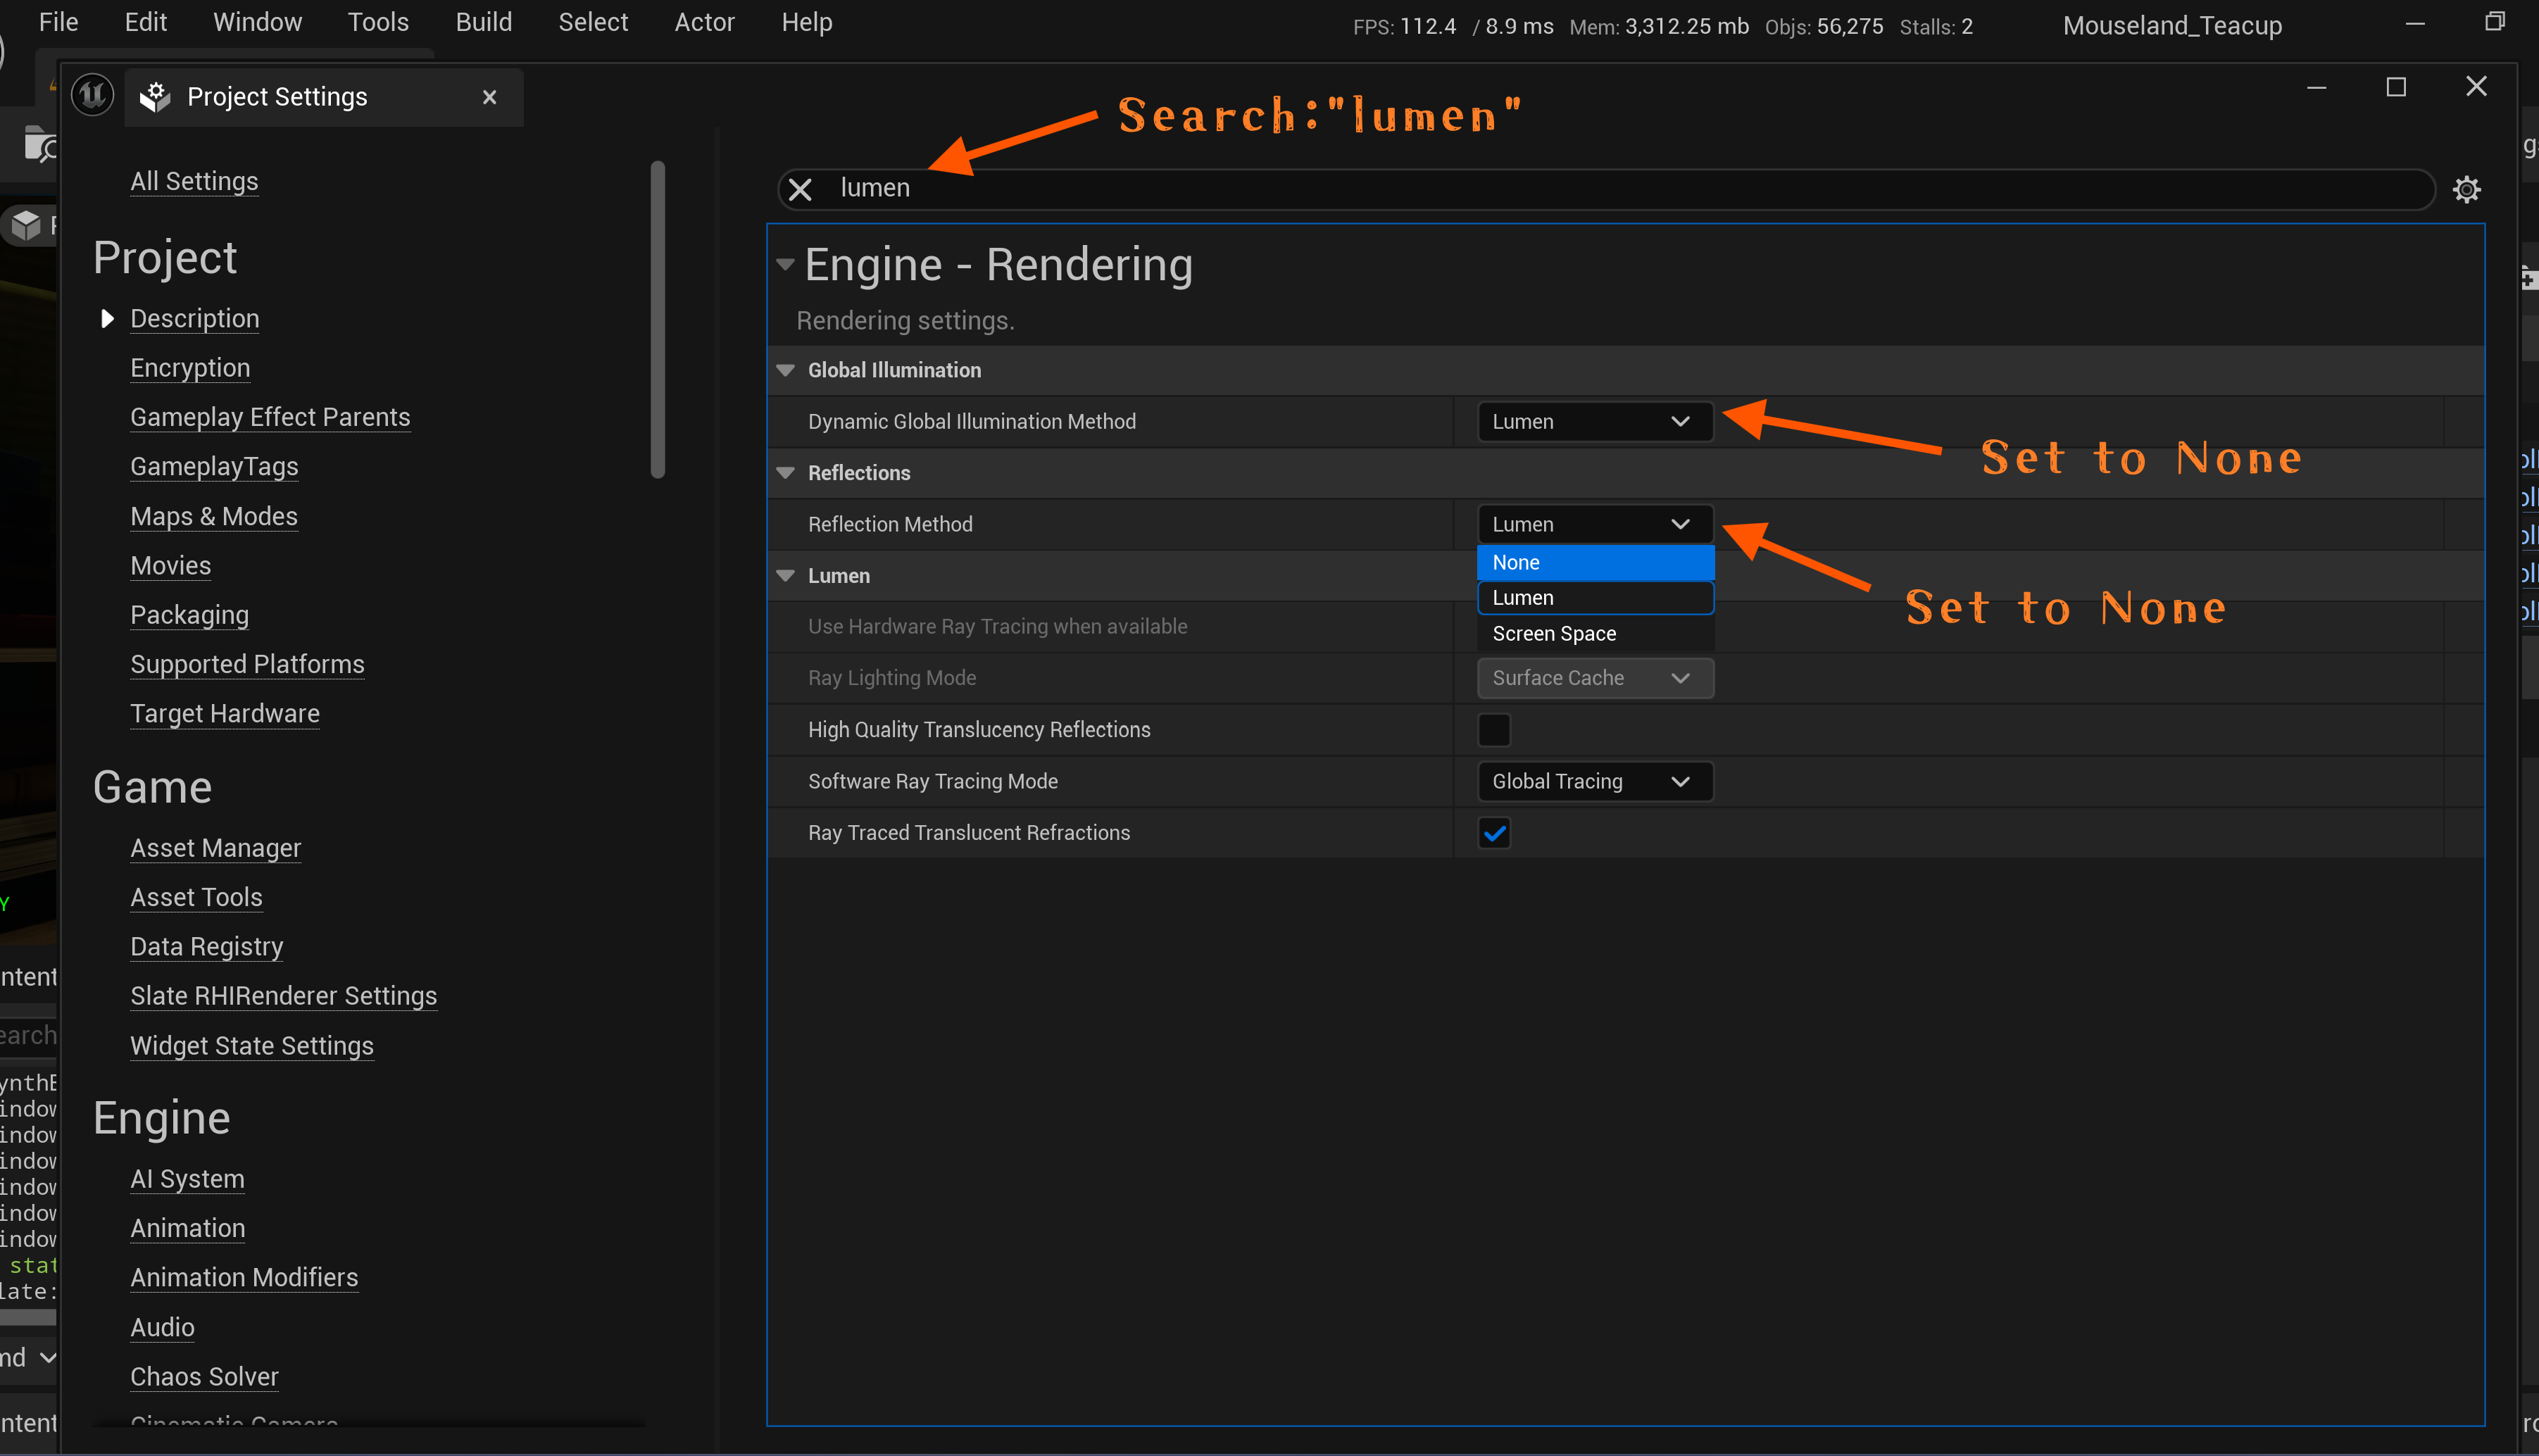Viewport: 2539px width, 1456px height.
Task: Open the Edit menu
Action: 145,22
